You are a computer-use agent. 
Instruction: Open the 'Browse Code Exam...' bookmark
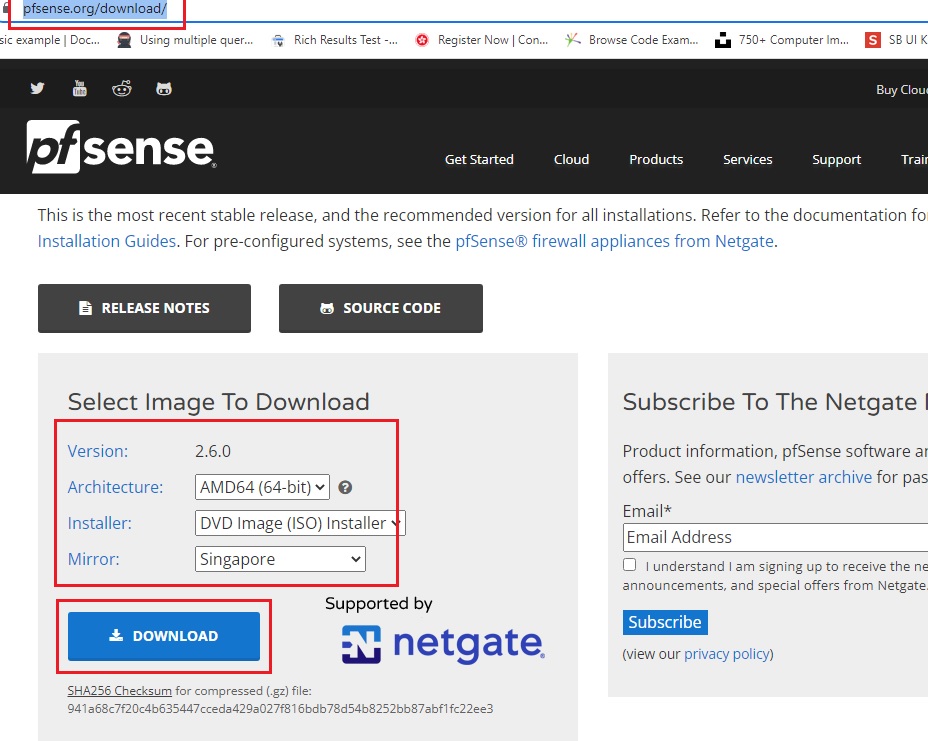point(631,40)
